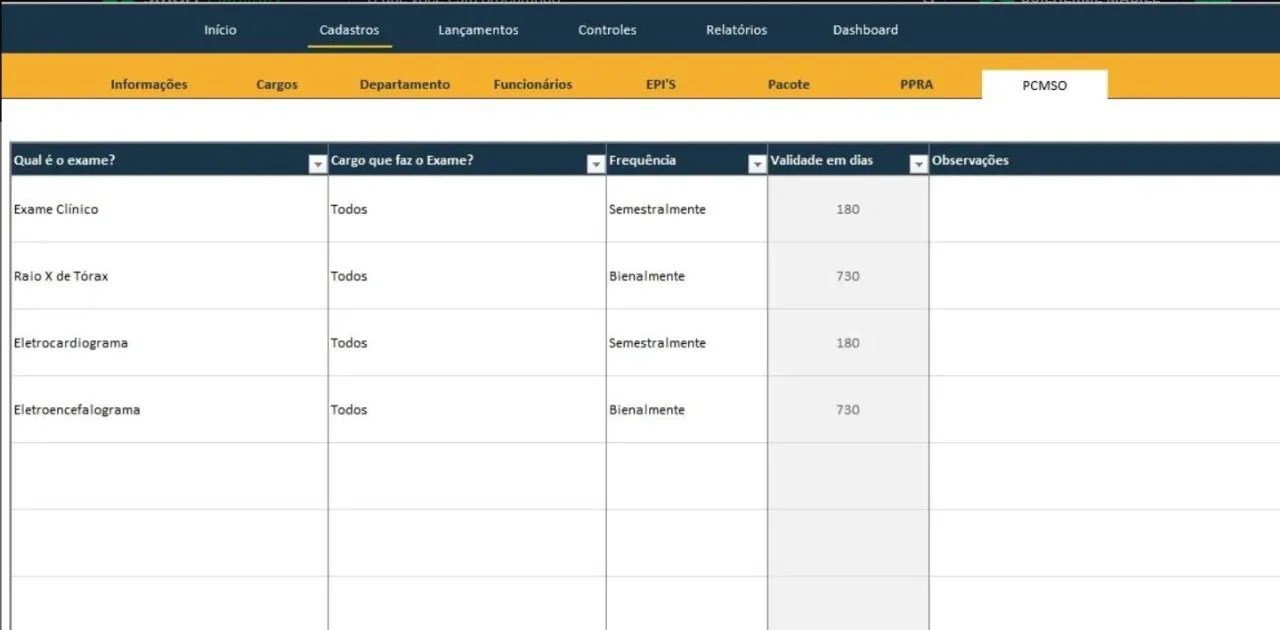This screenshot has width=1280, height=630.
Task: Switch to the Informações tab
Action: pyautogui.click(x=149, y=85)
